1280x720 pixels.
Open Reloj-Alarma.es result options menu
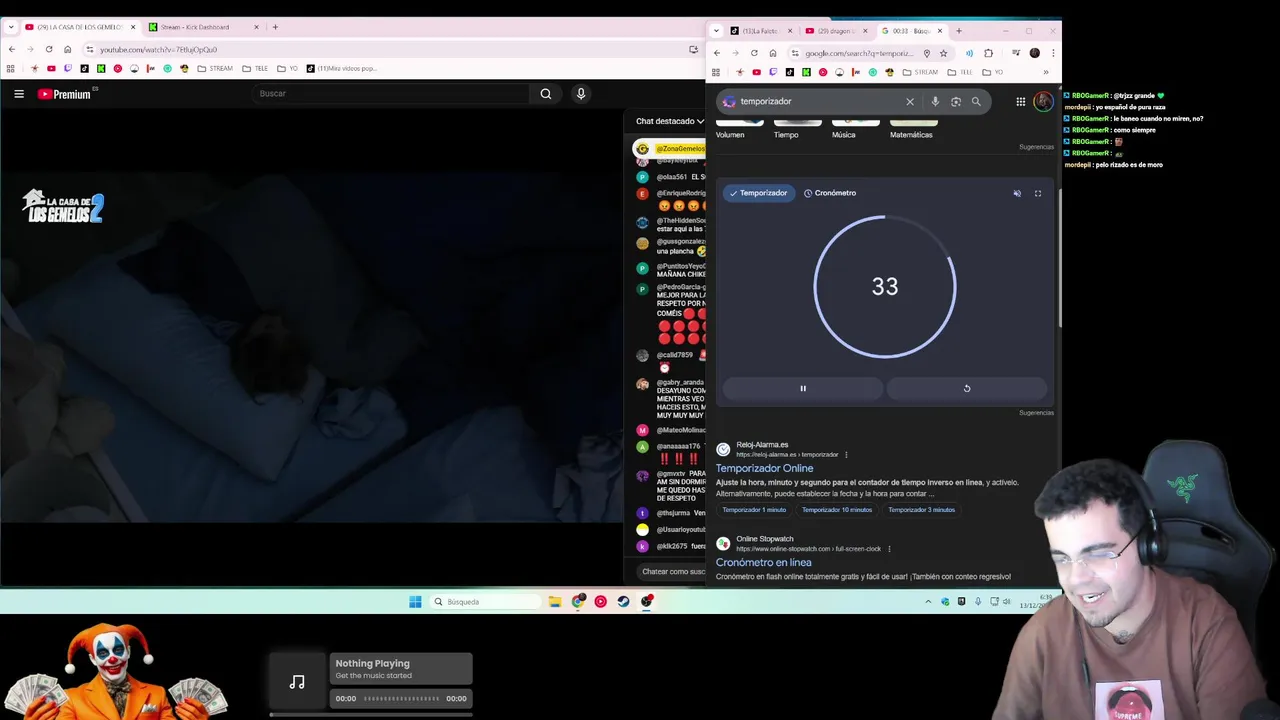(846, 455)
